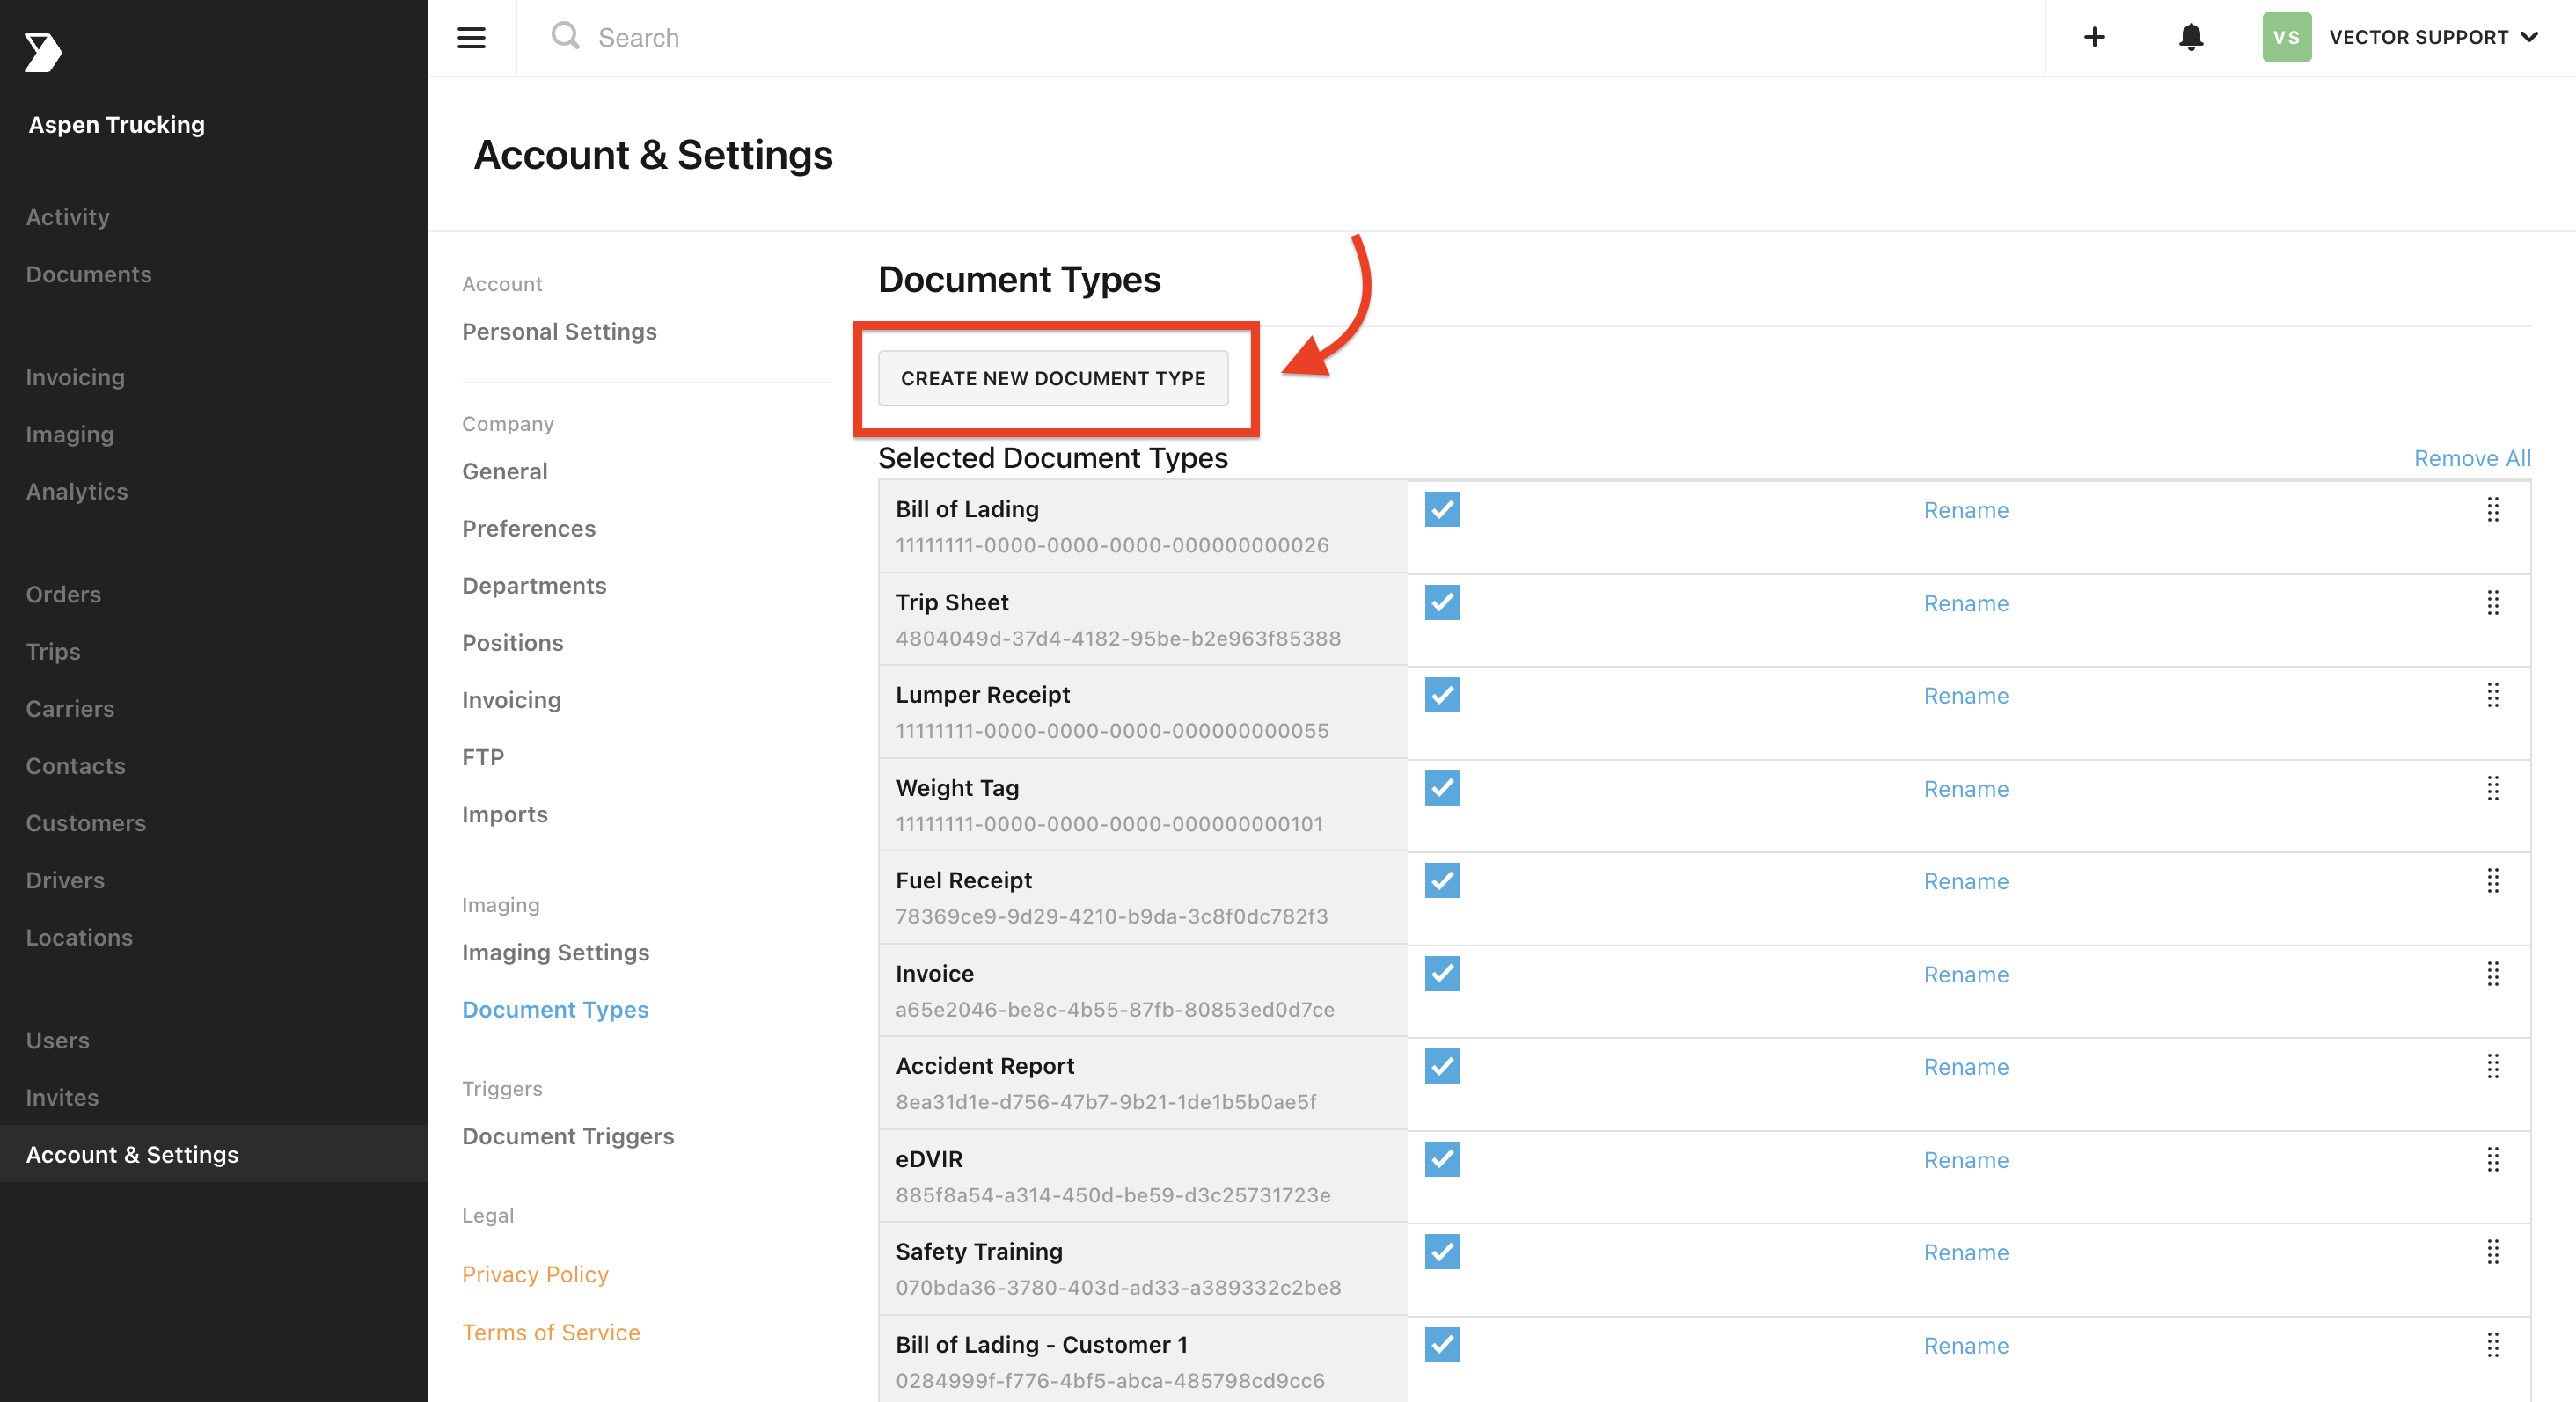Grab the drag handle for Bill of Lading

2492,510
